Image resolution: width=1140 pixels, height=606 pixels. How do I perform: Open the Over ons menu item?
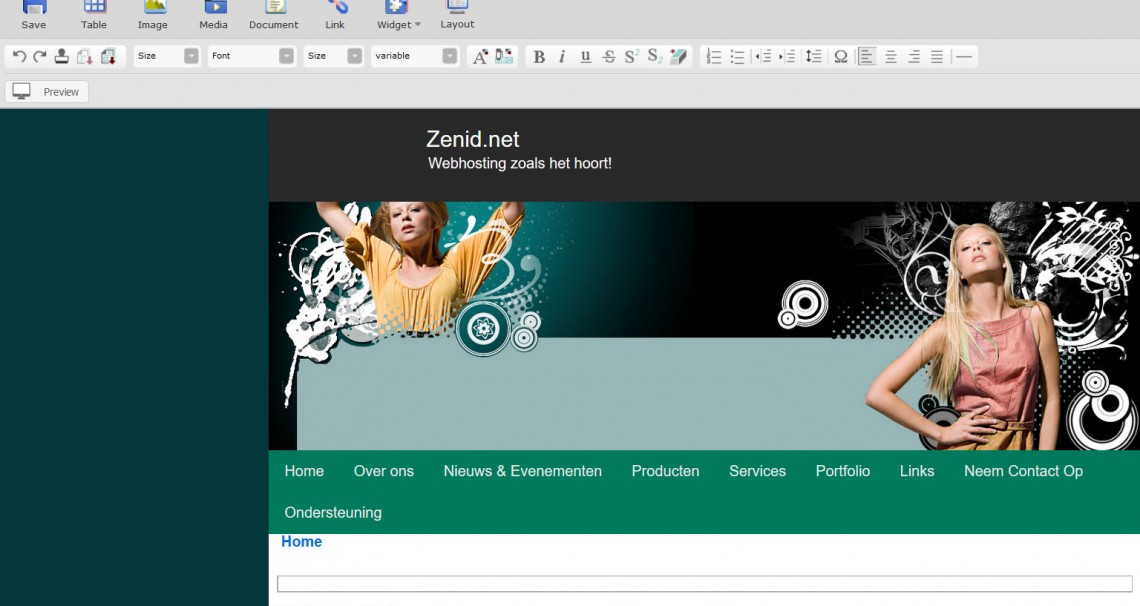pyautogui.click(x=384, y=471)
